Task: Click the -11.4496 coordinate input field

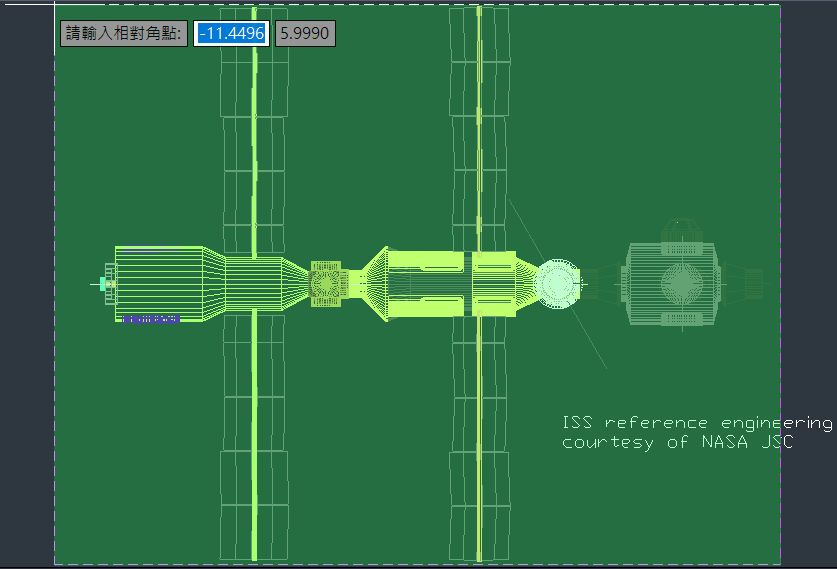Action: coord(231,34)
